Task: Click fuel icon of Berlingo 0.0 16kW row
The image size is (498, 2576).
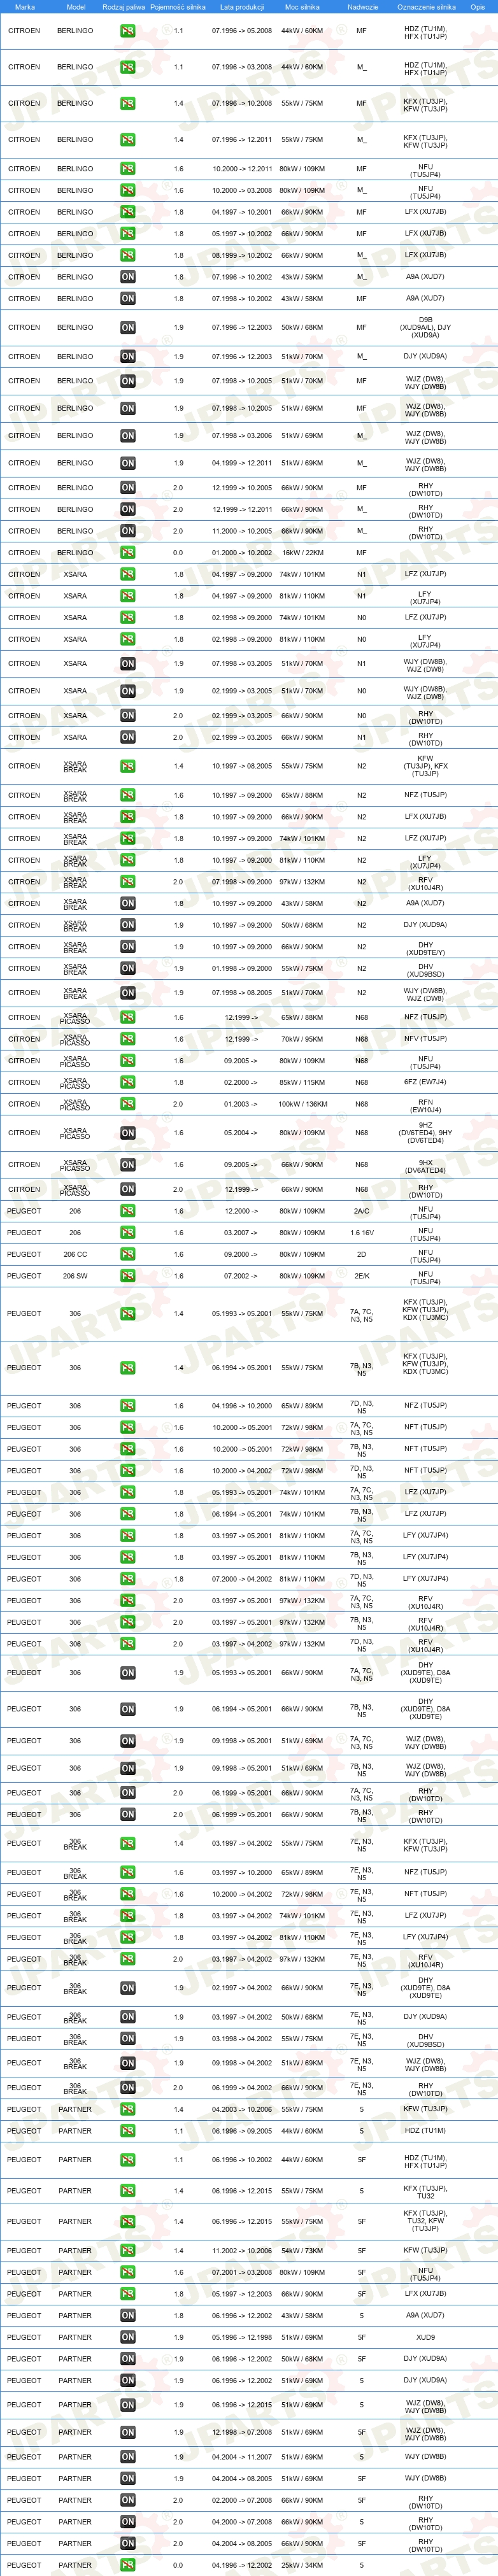Action: (127, 552)
